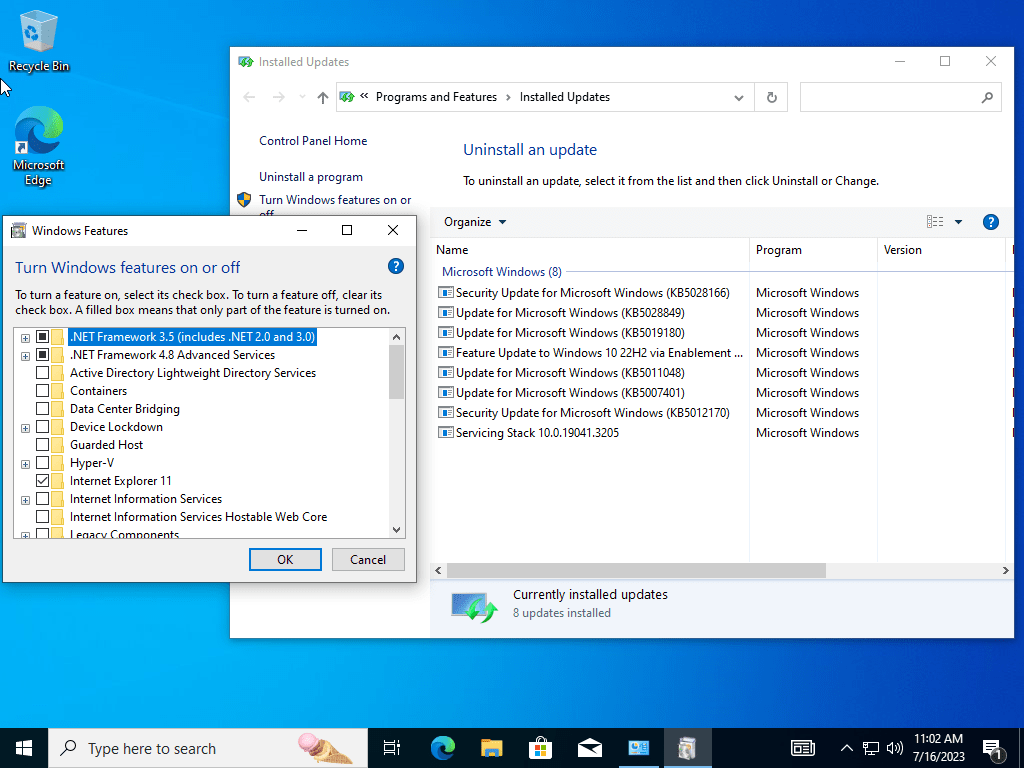Show hidden icons in system tray
The image size is (1024, 768).
tap(846, 748)
